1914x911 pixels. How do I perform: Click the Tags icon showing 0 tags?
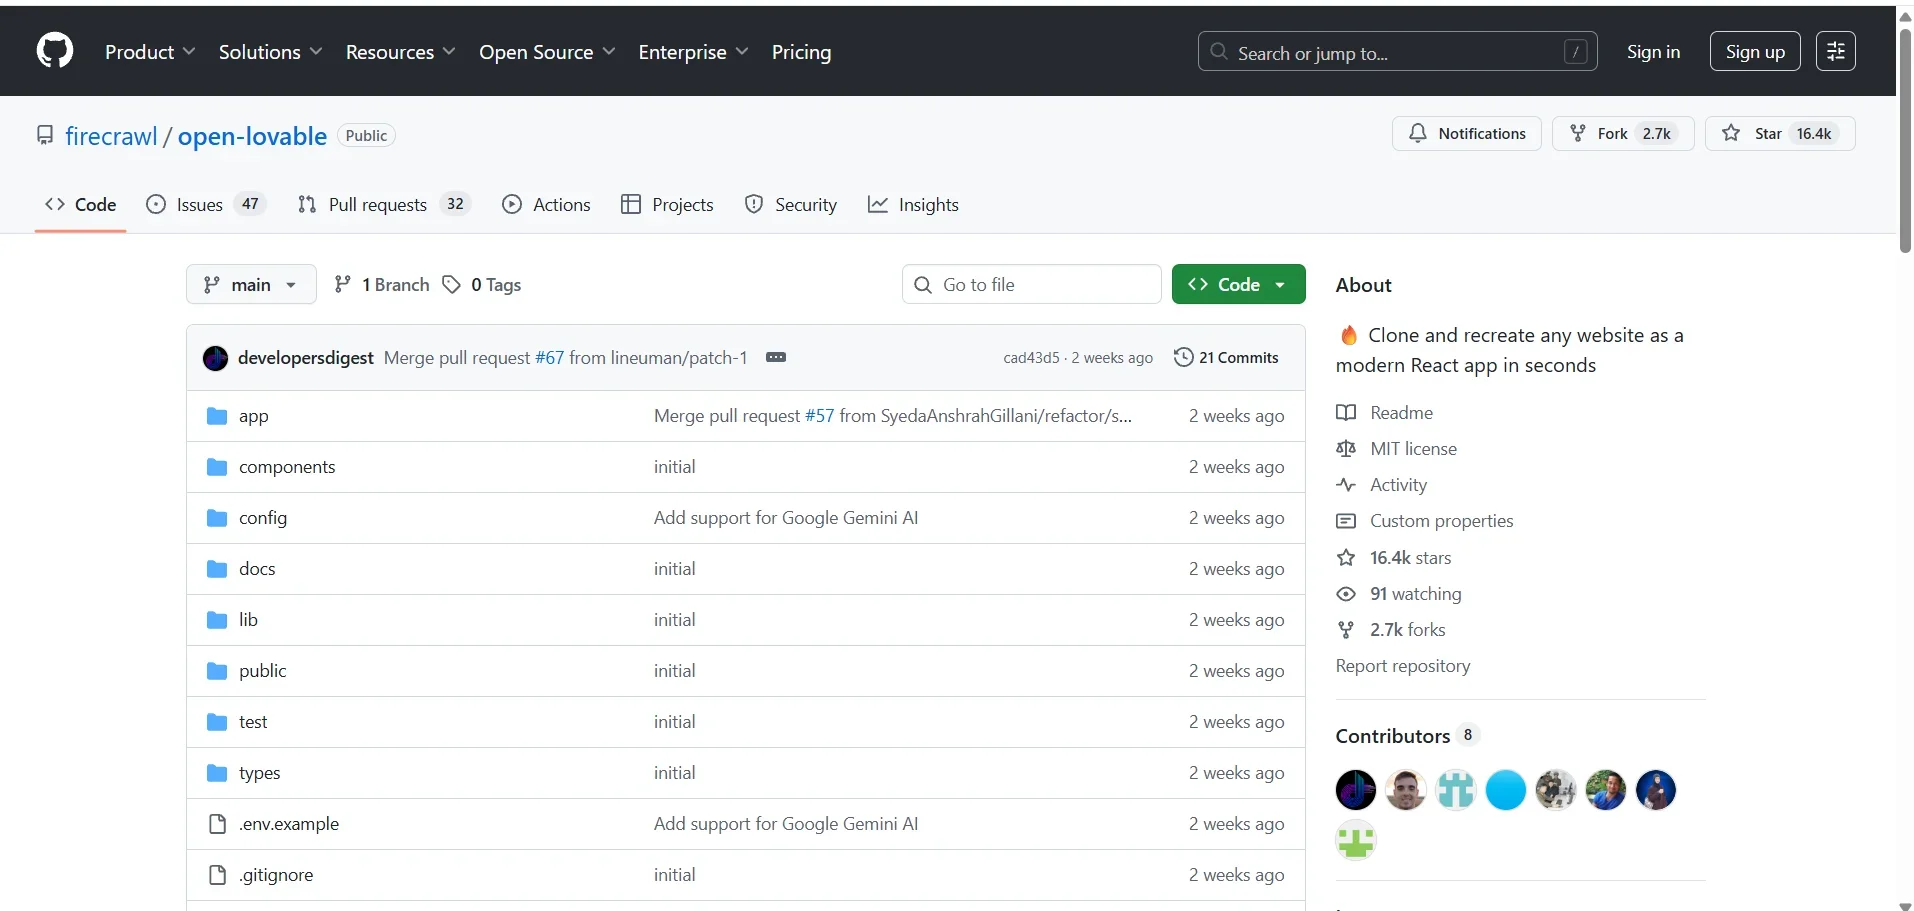[452, 285]
